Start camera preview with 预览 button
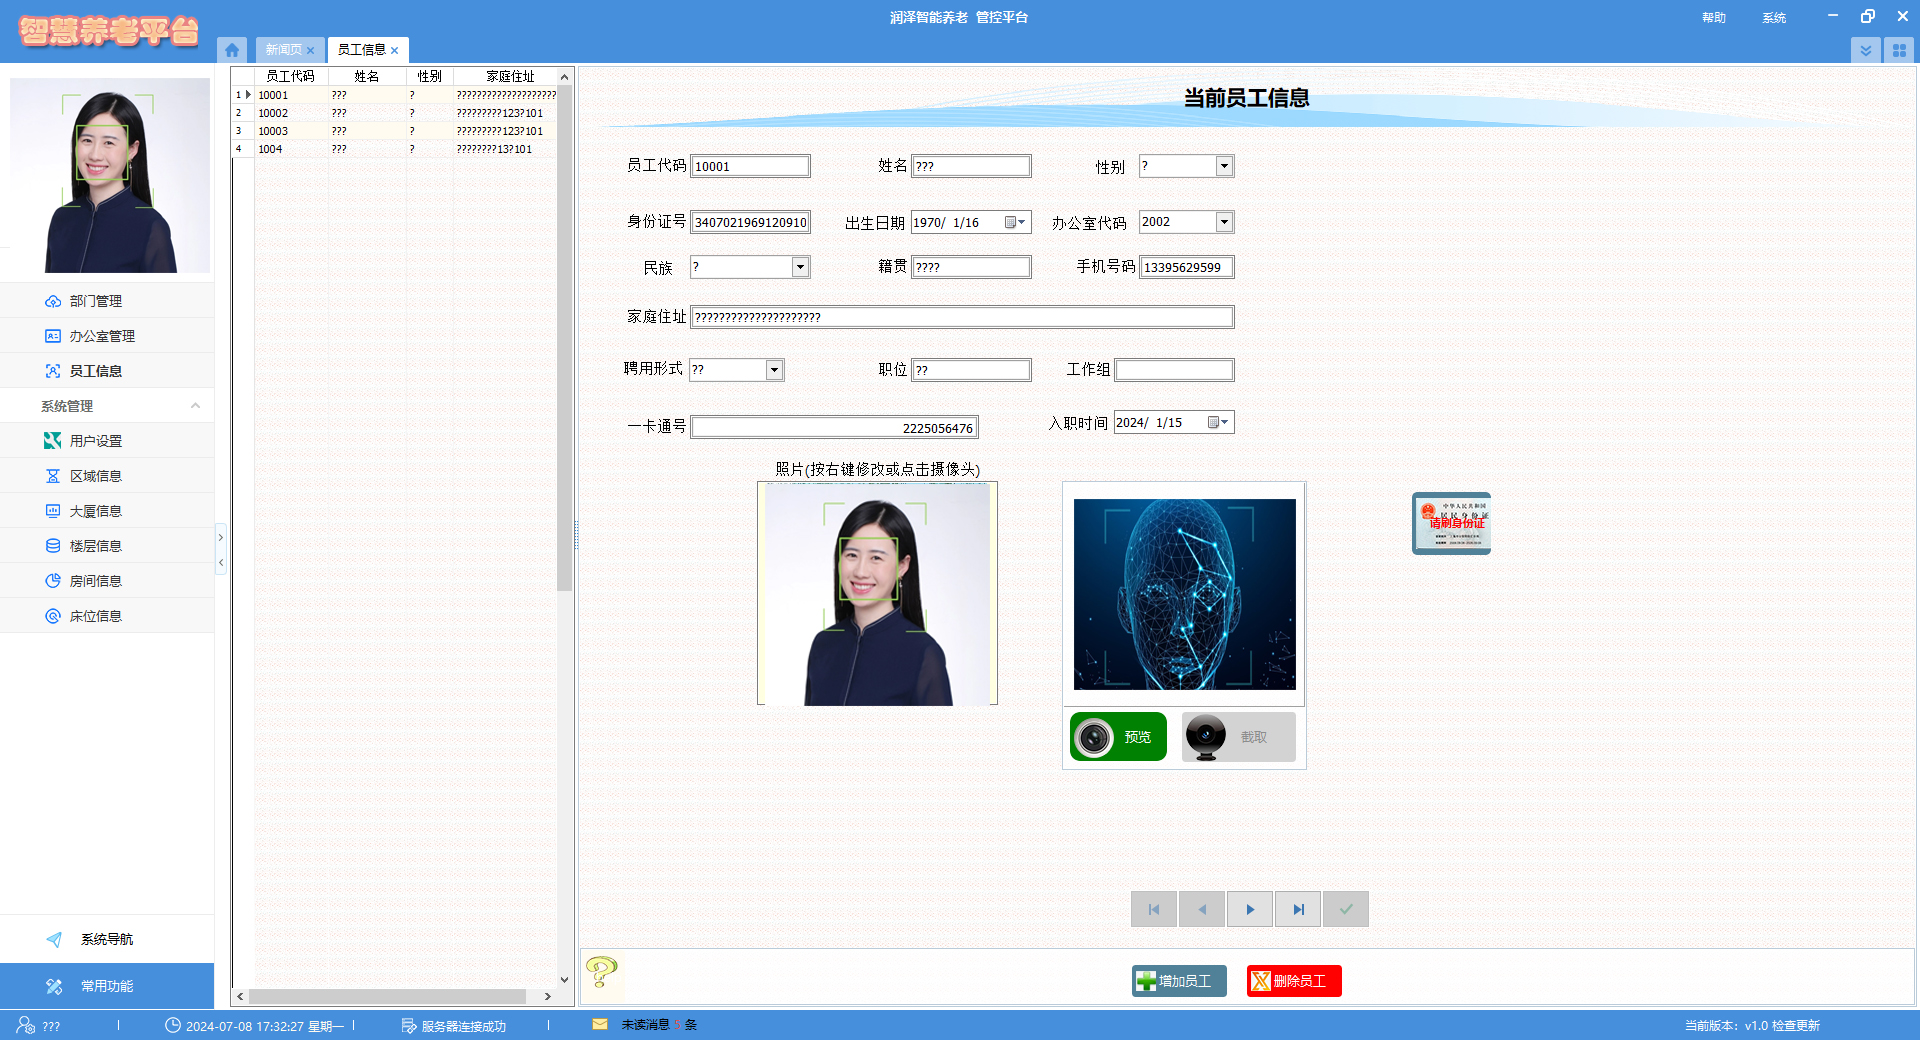 pyautogui.click(x=1118, y=737)
